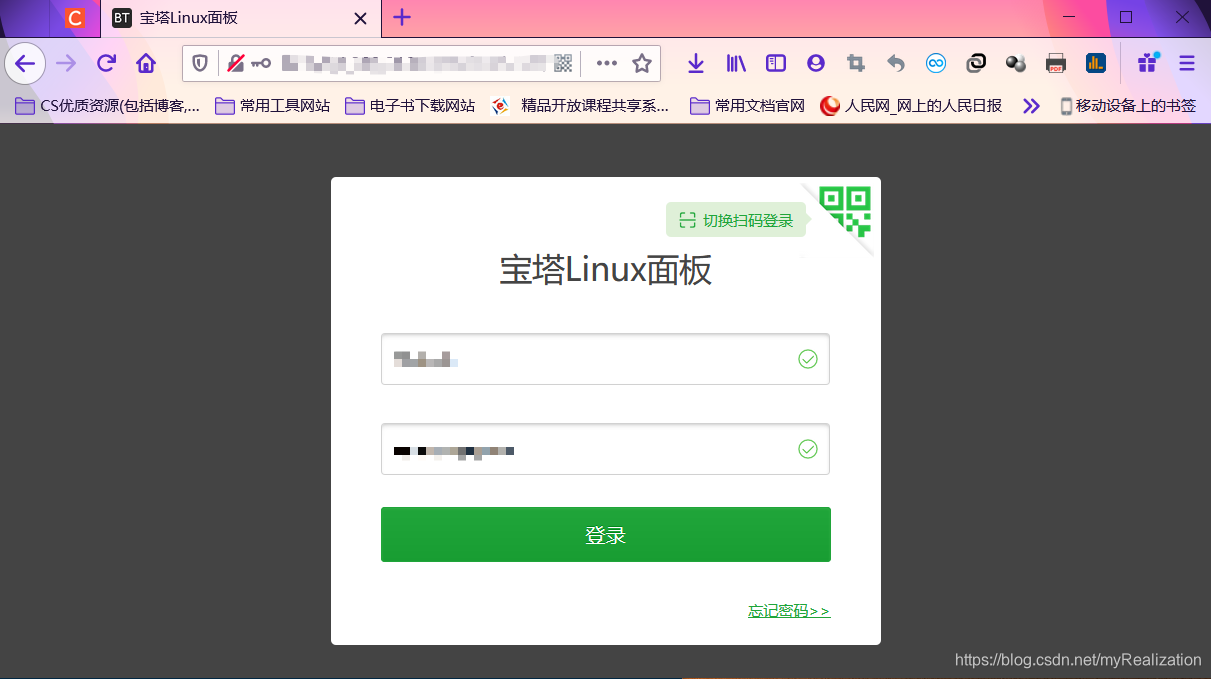Open the downloads panel
This screenshot has height=679, width=1211.
click(696, 64)
